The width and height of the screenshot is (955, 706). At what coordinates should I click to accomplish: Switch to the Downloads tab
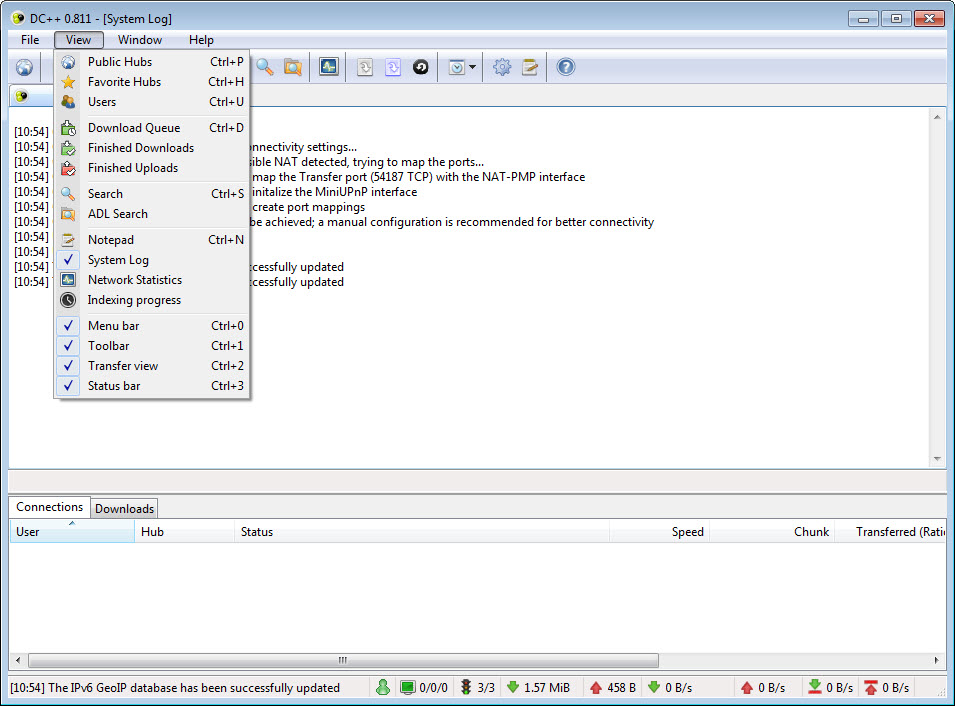pyautogui.click(x=124, y=509)
